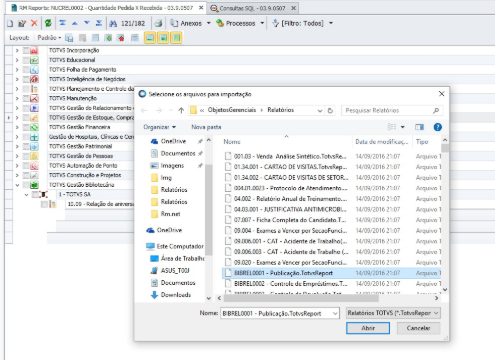Click the printer icon in toolbar
The image size is (495, 360).
pyautogui.click(x=158, y=23)
